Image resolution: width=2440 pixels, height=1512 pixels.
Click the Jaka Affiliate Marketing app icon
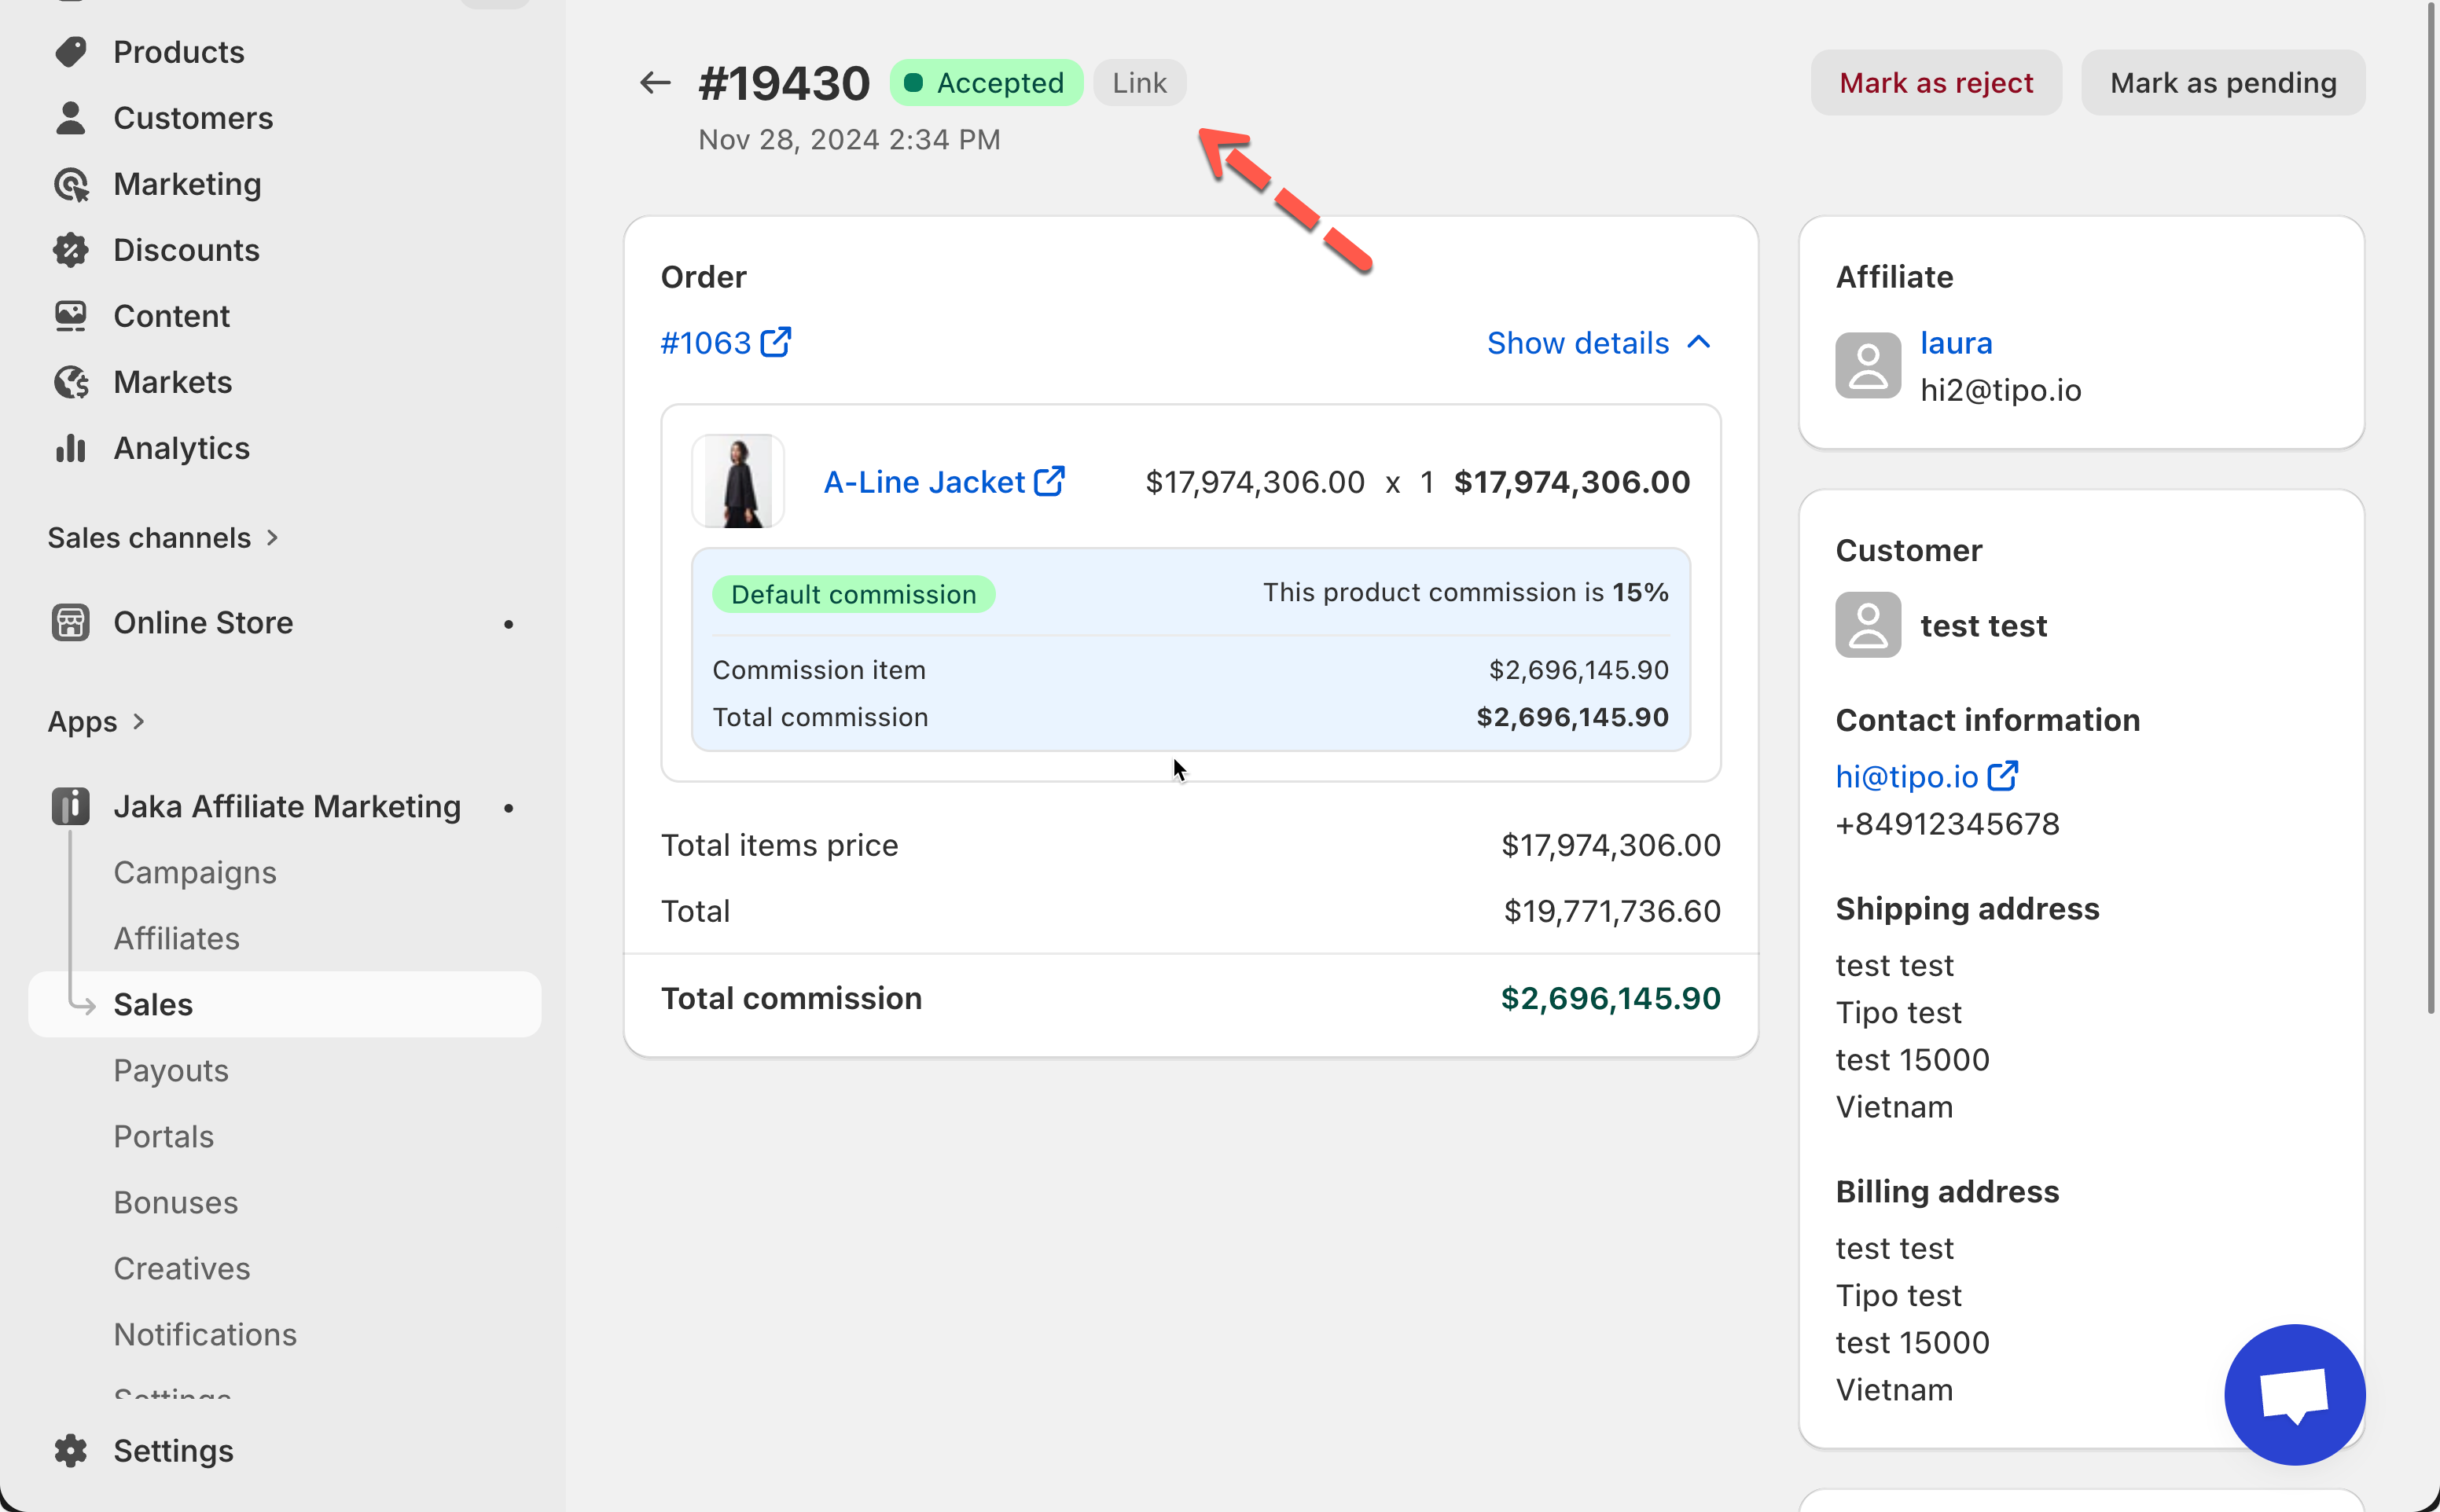point(71,806)
